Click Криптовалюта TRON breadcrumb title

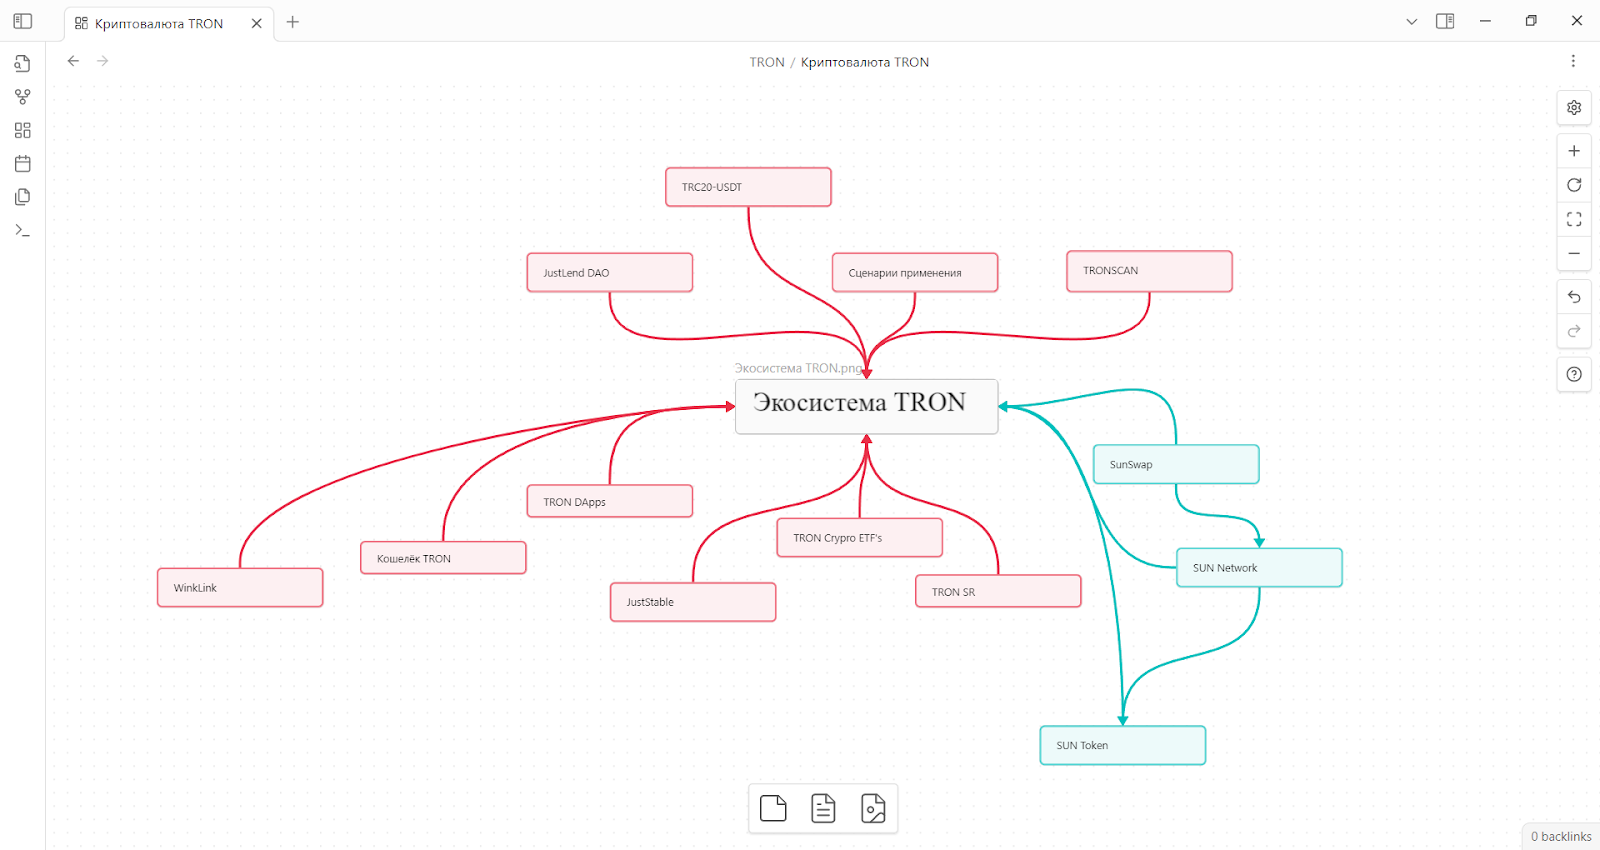865,62
